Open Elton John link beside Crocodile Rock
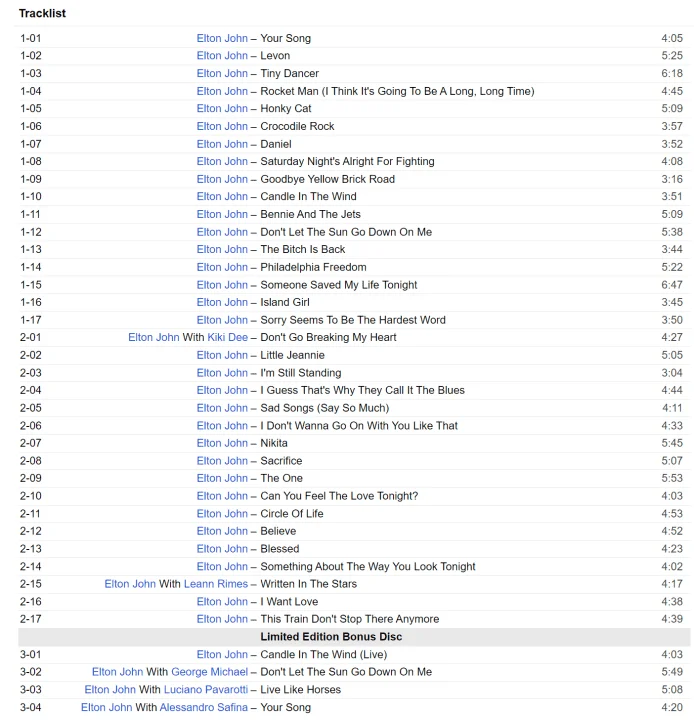Image resolution: width=694 pixels, height=720 pixels. 222,126
